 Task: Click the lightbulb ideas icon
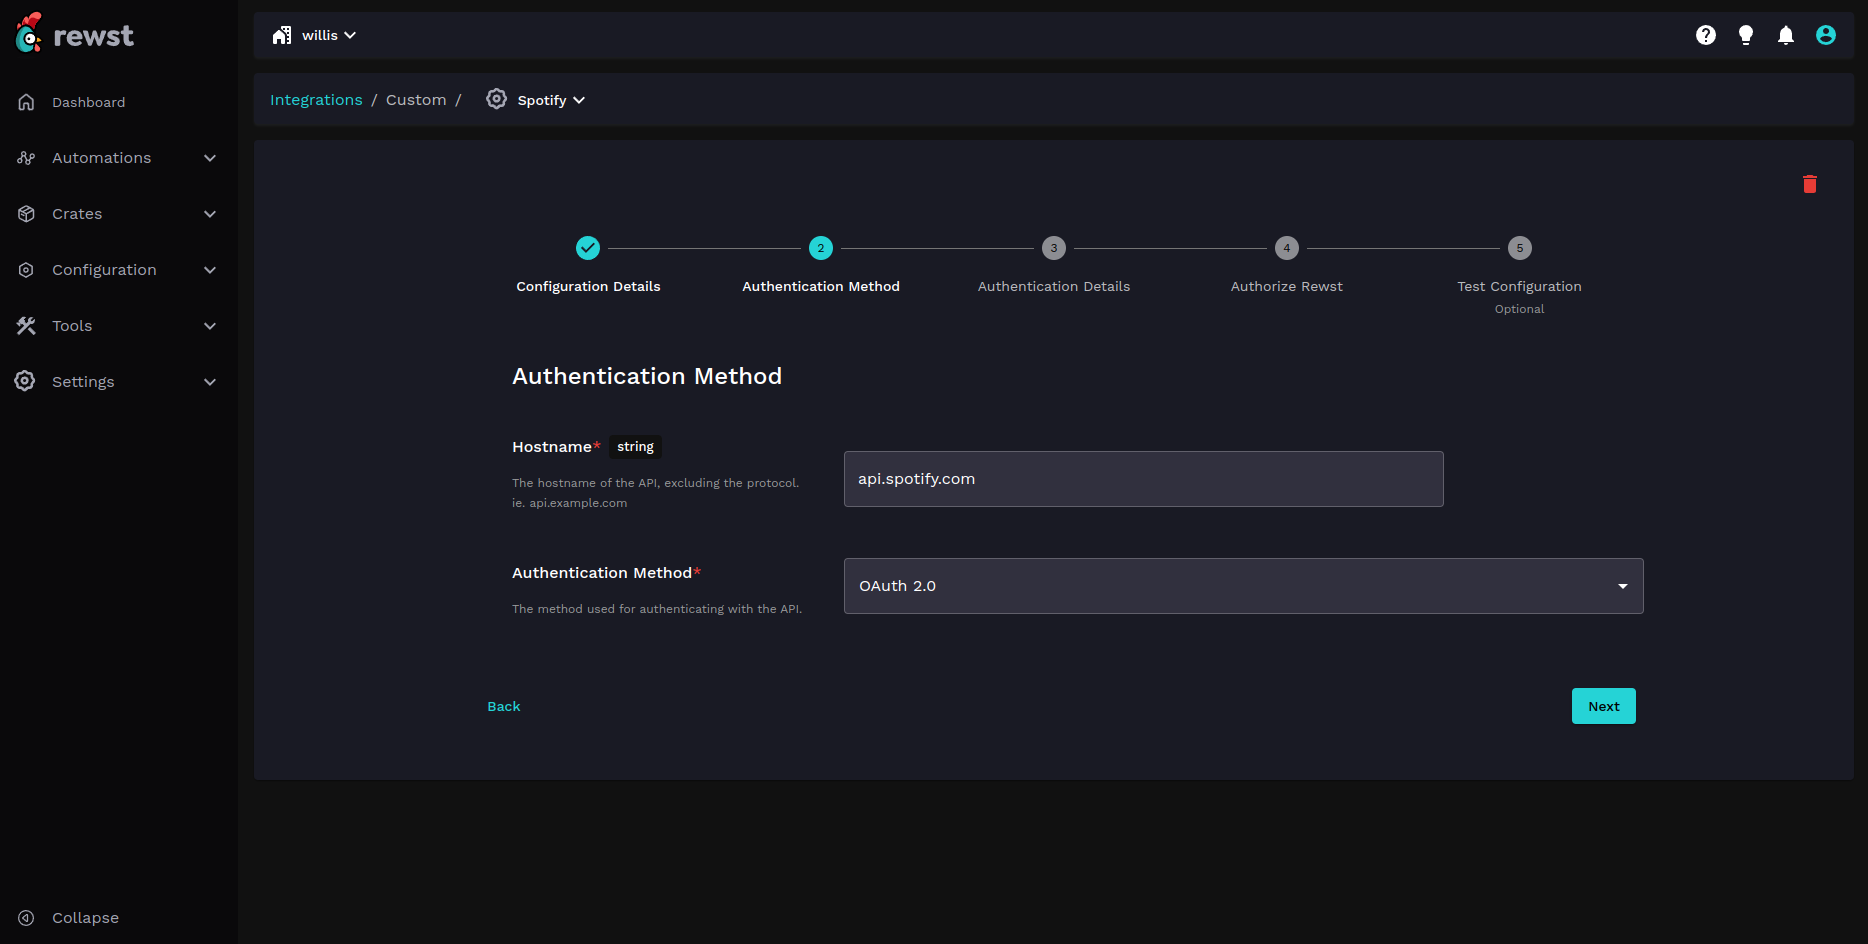click(1746, 35)
